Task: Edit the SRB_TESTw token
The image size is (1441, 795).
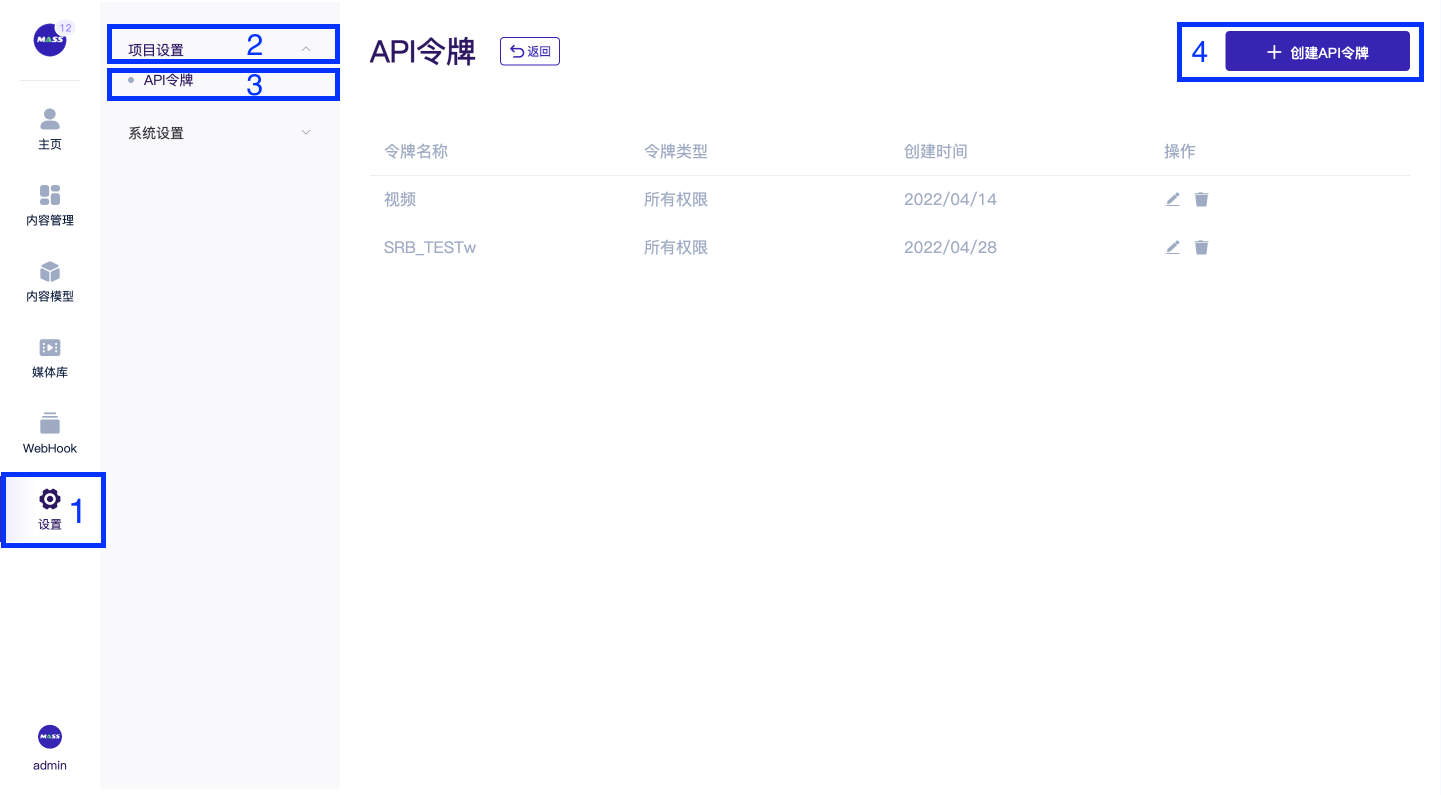Action: [x=1173, y=247]
